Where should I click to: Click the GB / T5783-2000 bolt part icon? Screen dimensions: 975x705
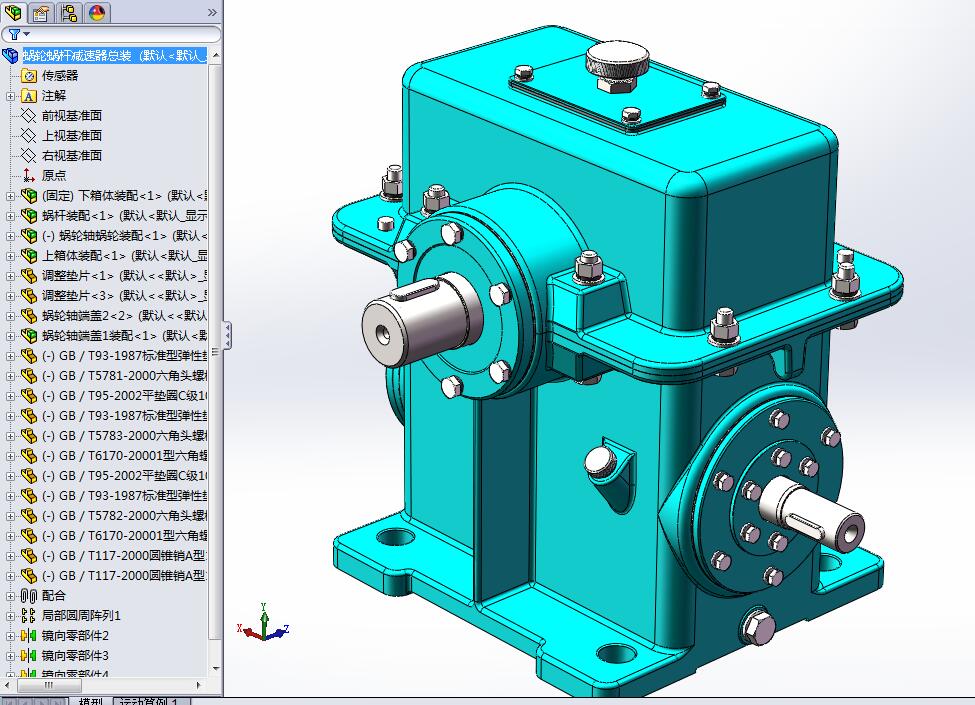29,436
